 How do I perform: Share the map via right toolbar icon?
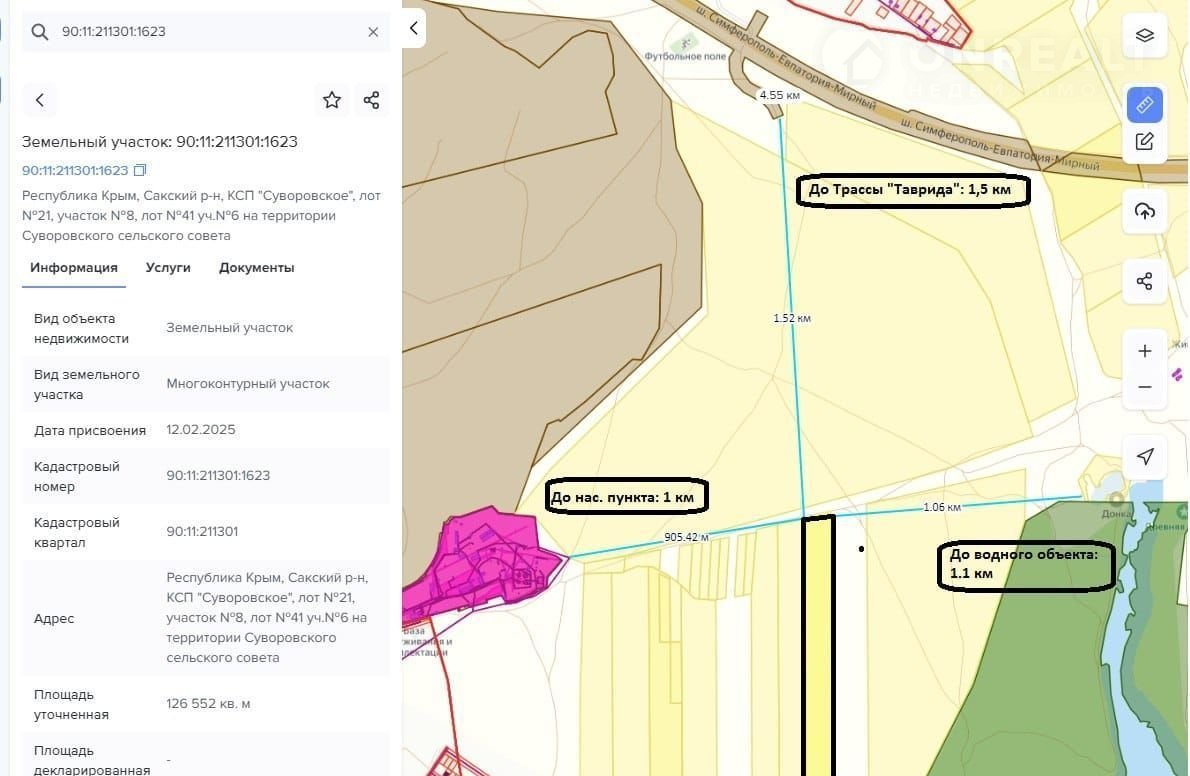click(x=1145, y=281)
